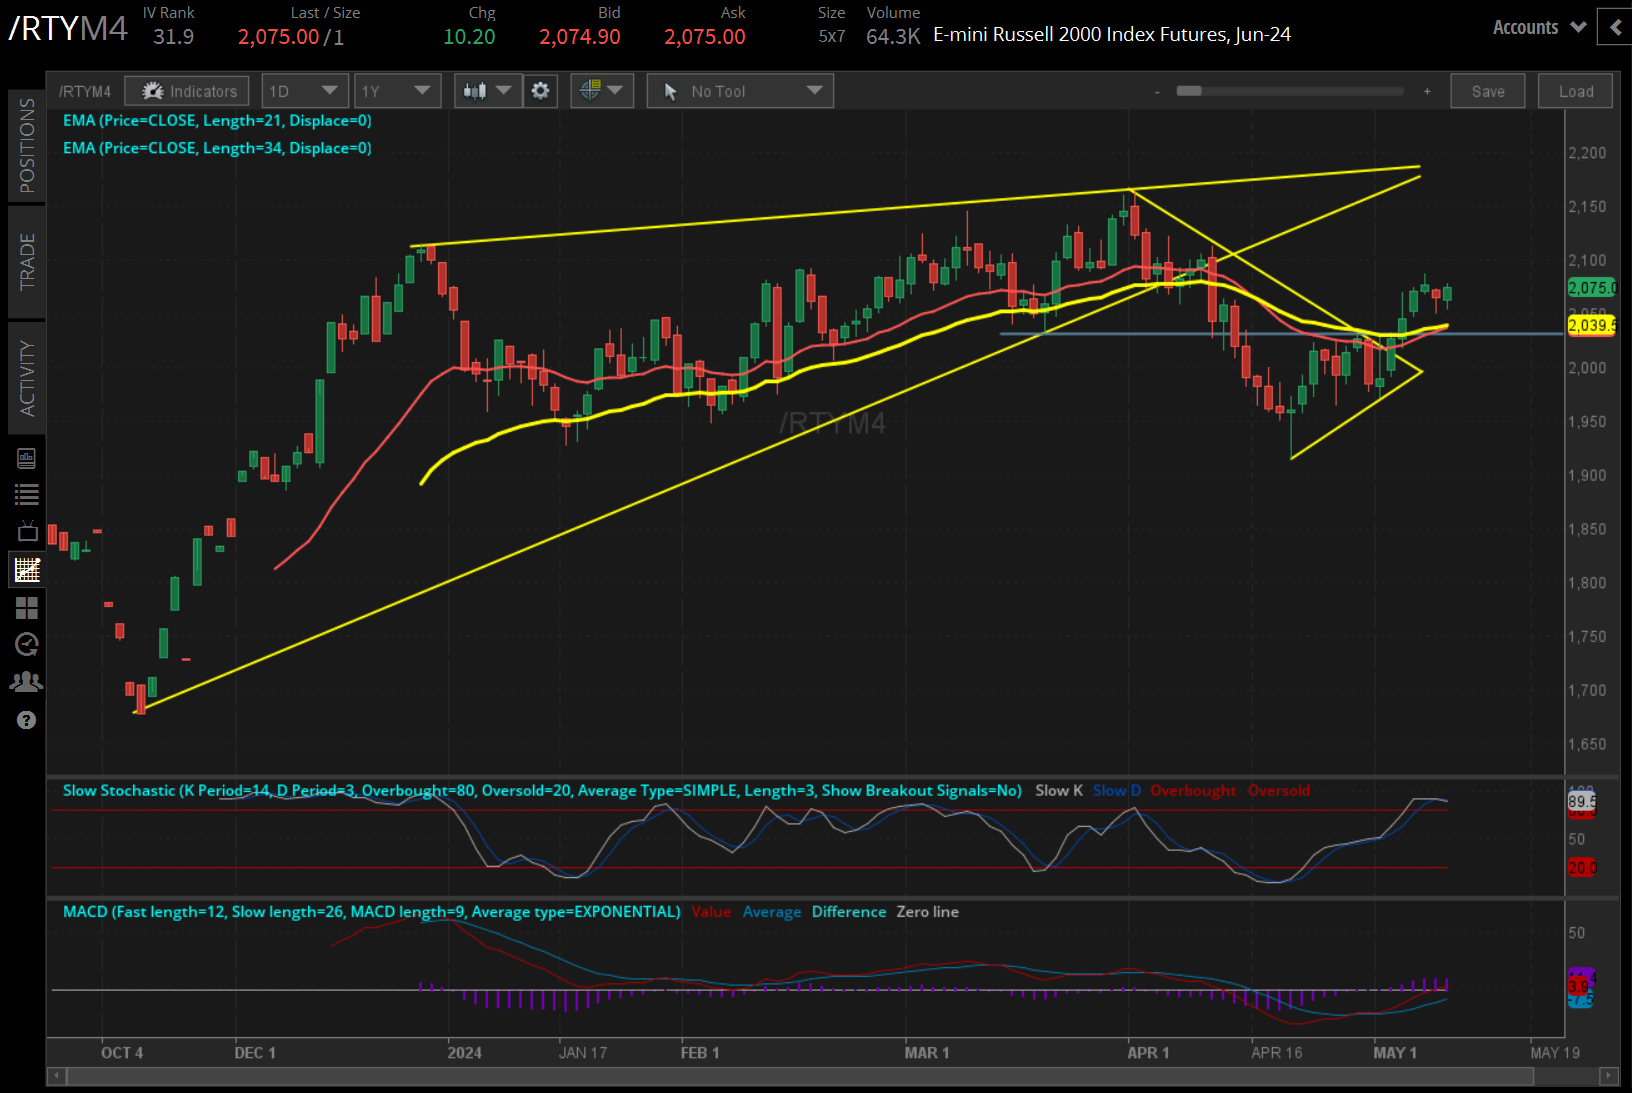The height and width of the screenshot is (1093, 1632).
Task: Toggle the MACD Value plot visibility
Action: pos(711,911)
